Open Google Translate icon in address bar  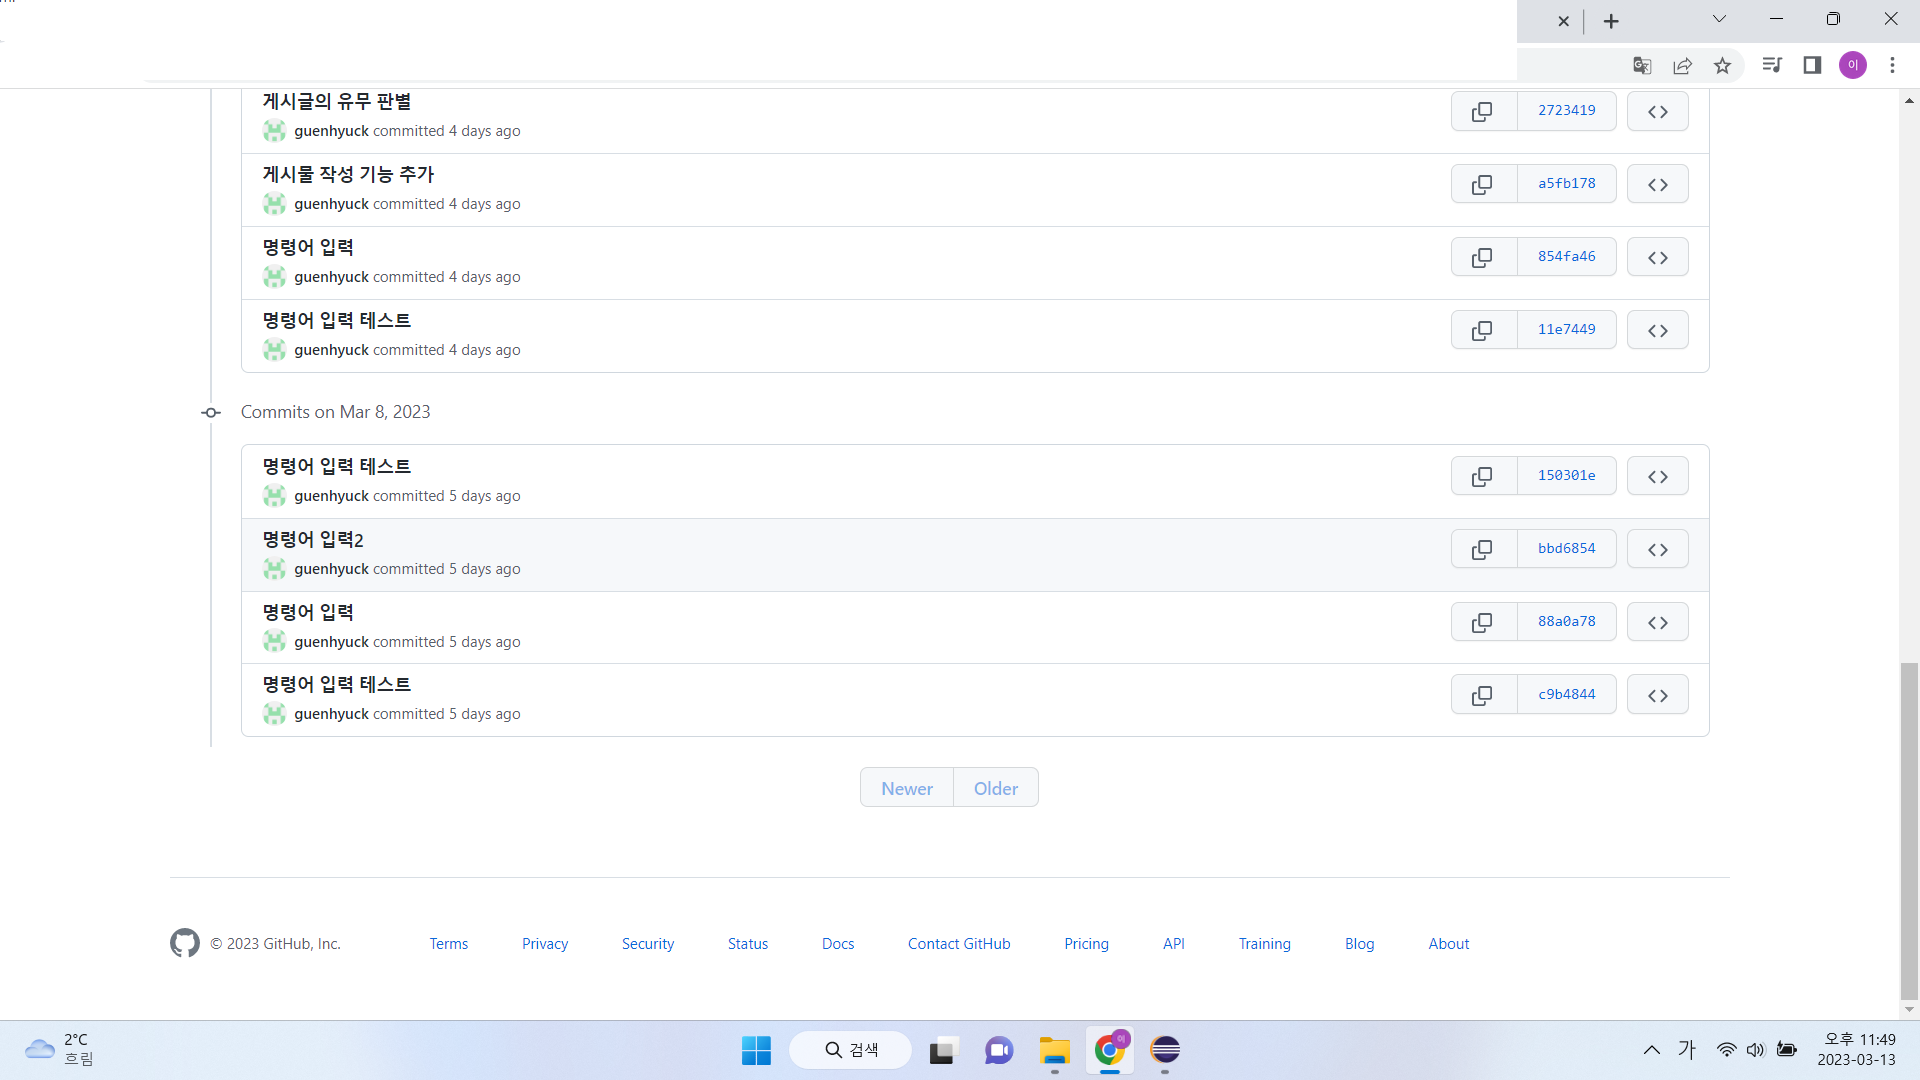(x=1642, y=66)
